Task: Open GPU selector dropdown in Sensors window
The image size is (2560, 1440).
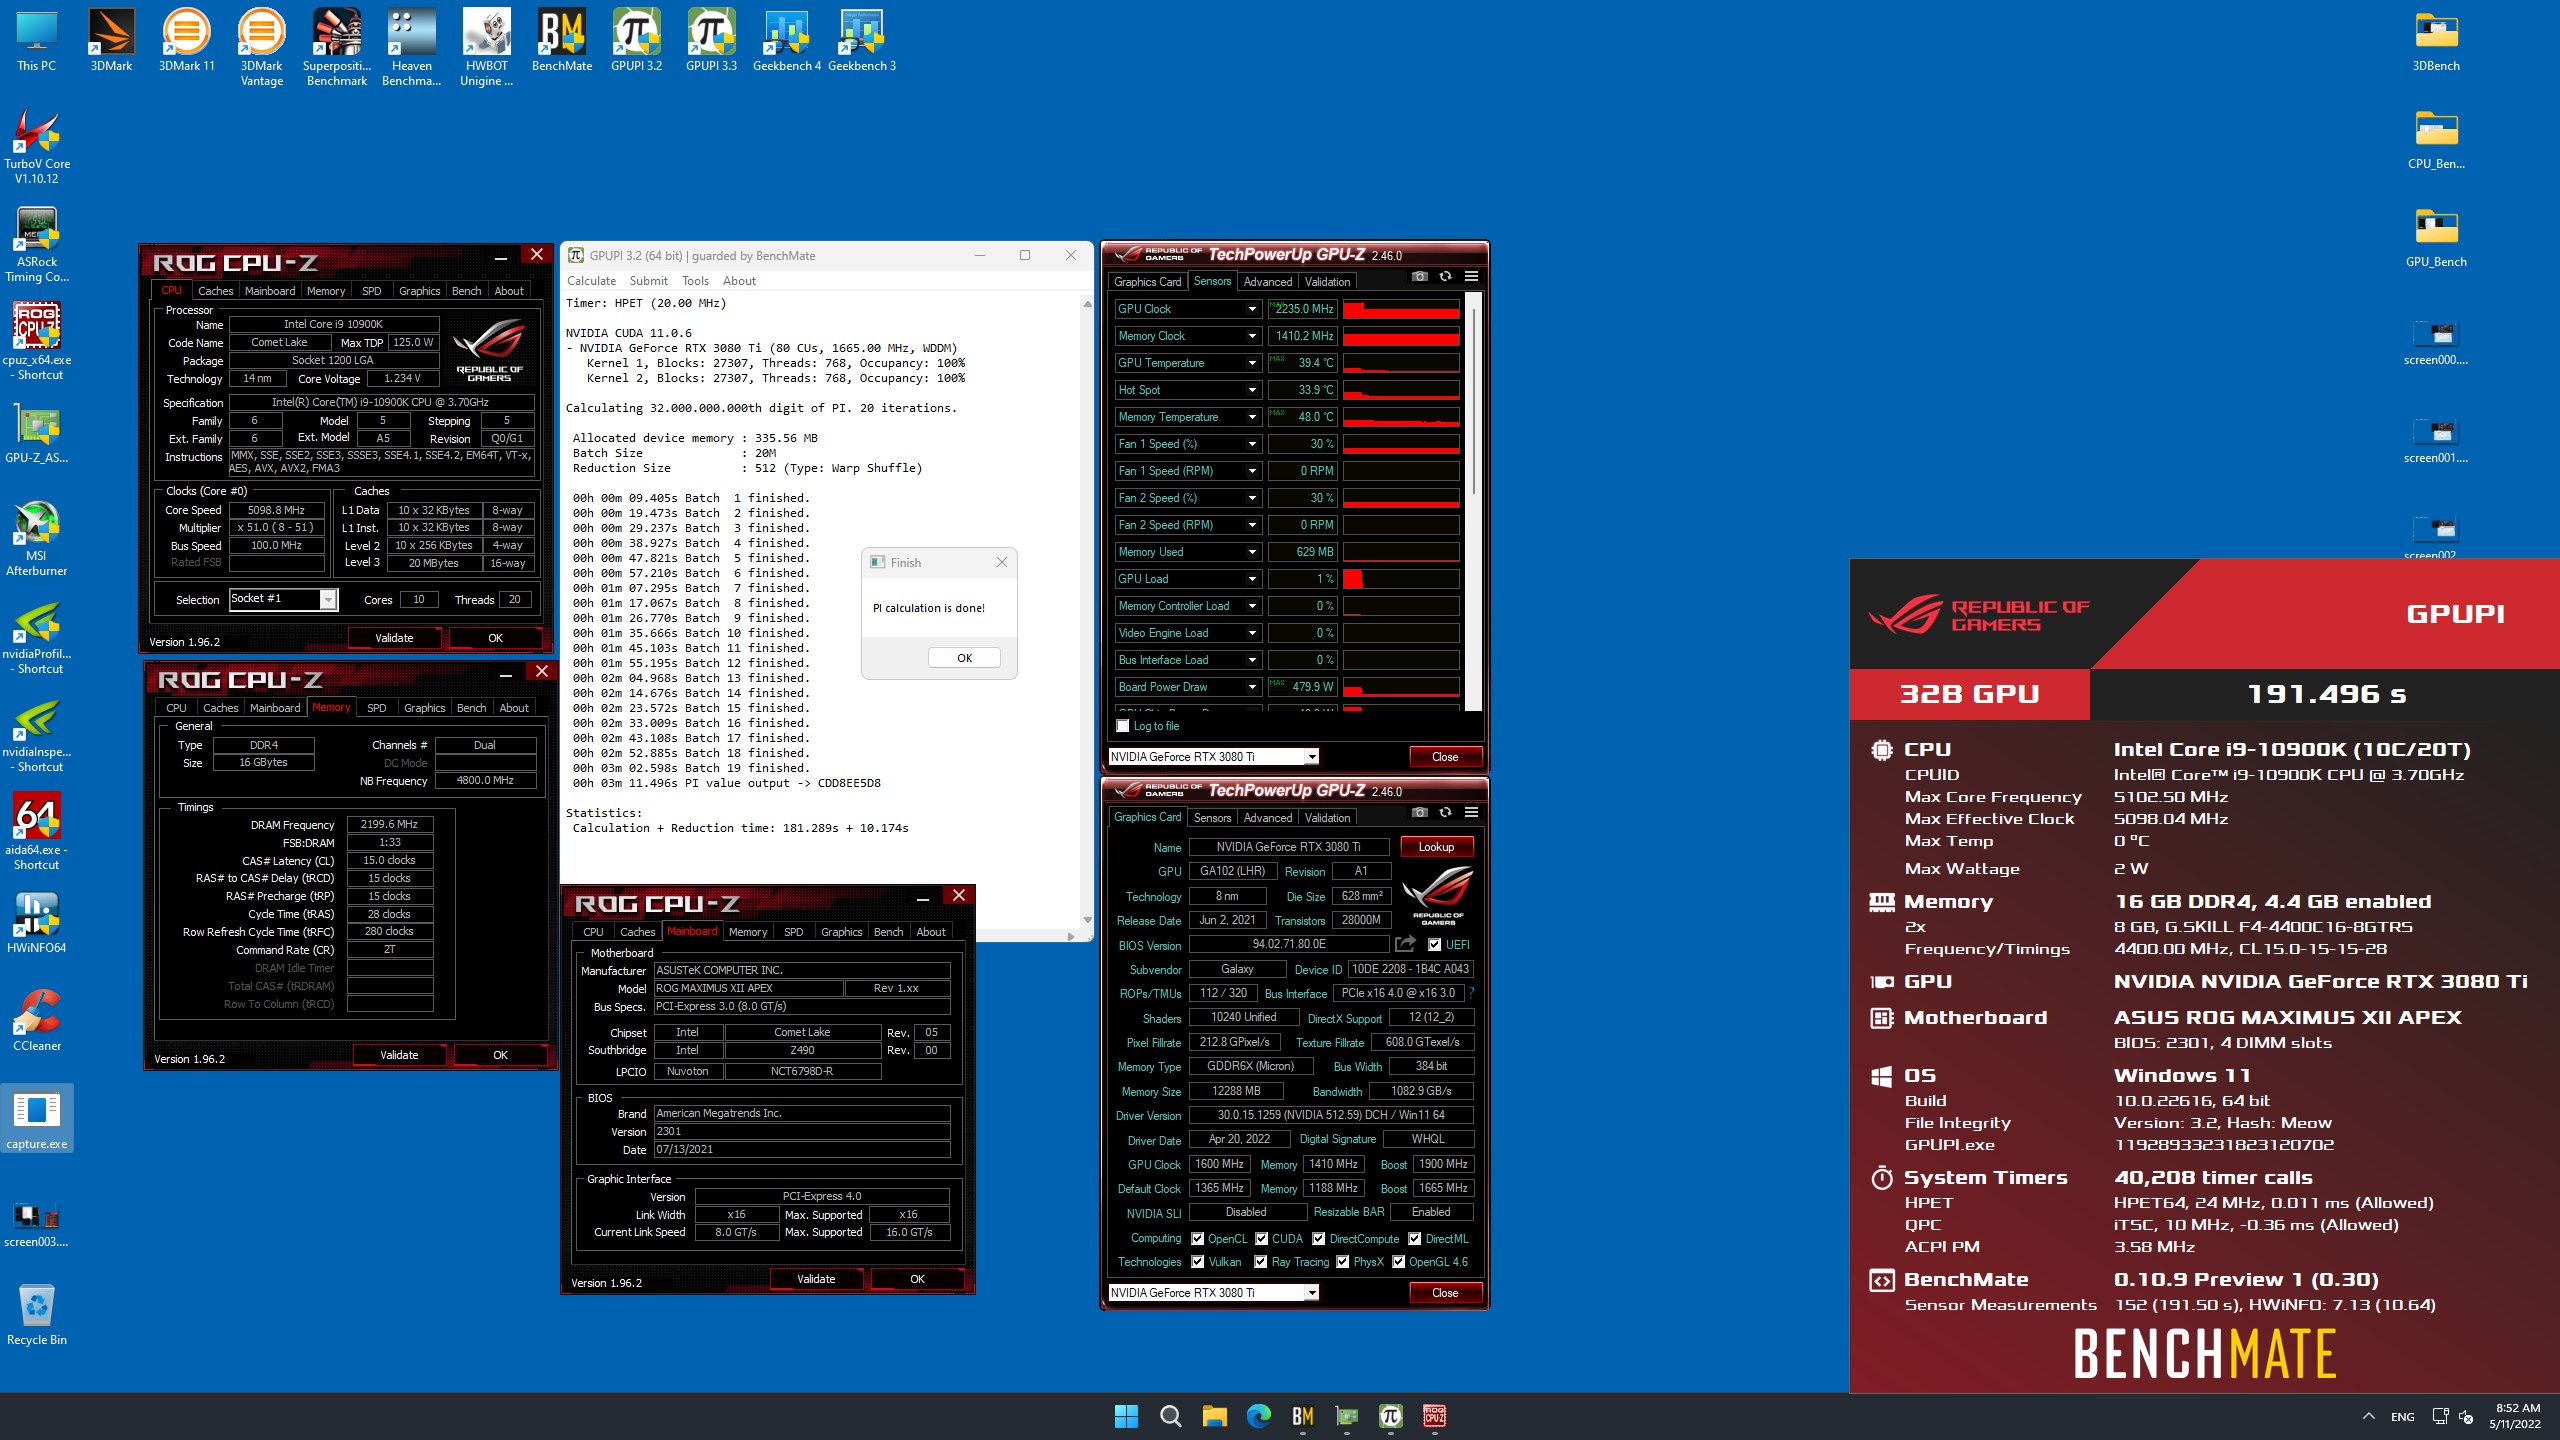Action: 1213,756
